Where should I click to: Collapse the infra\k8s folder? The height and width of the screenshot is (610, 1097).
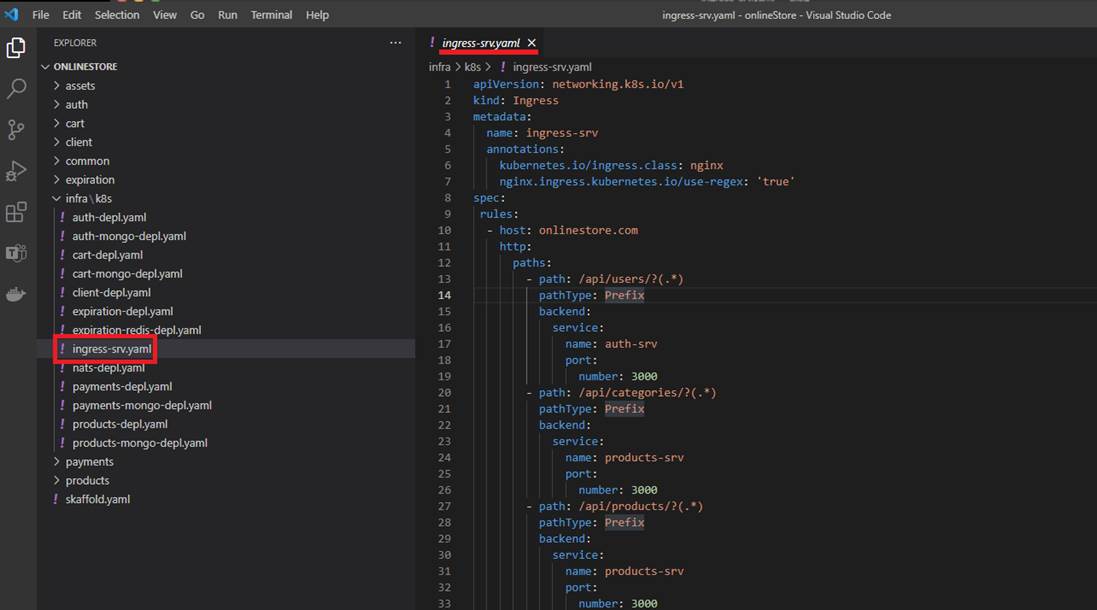(x=88, y=199)
